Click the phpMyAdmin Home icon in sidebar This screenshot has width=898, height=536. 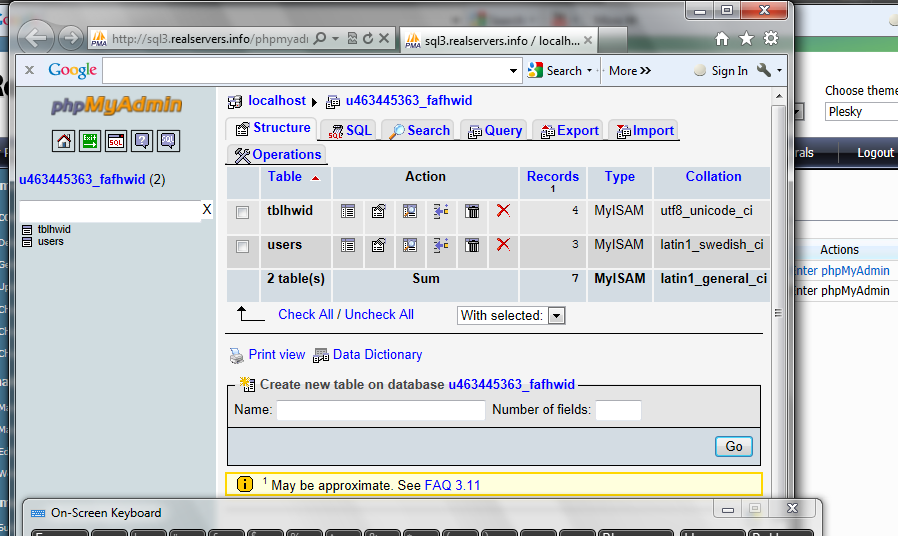[64, 141]
